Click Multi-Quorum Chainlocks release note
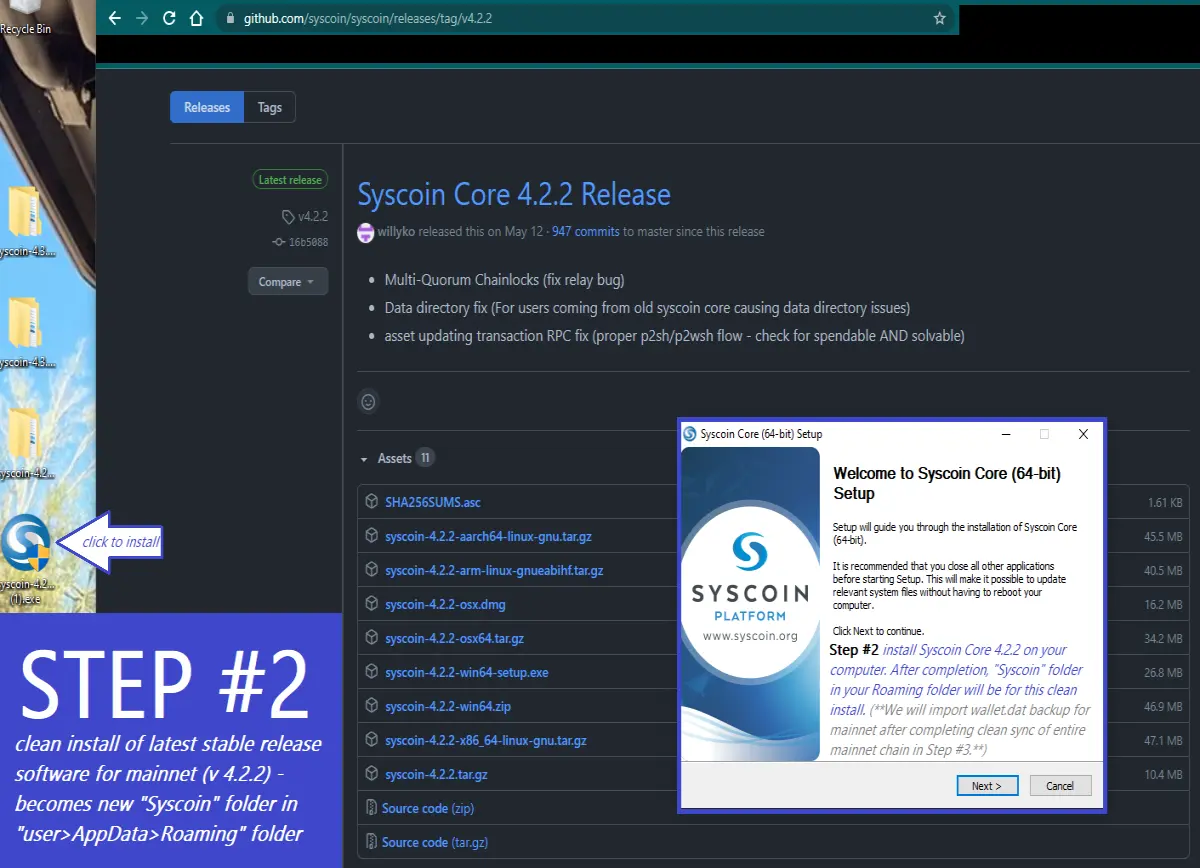1200x868 pixels. 505,280
